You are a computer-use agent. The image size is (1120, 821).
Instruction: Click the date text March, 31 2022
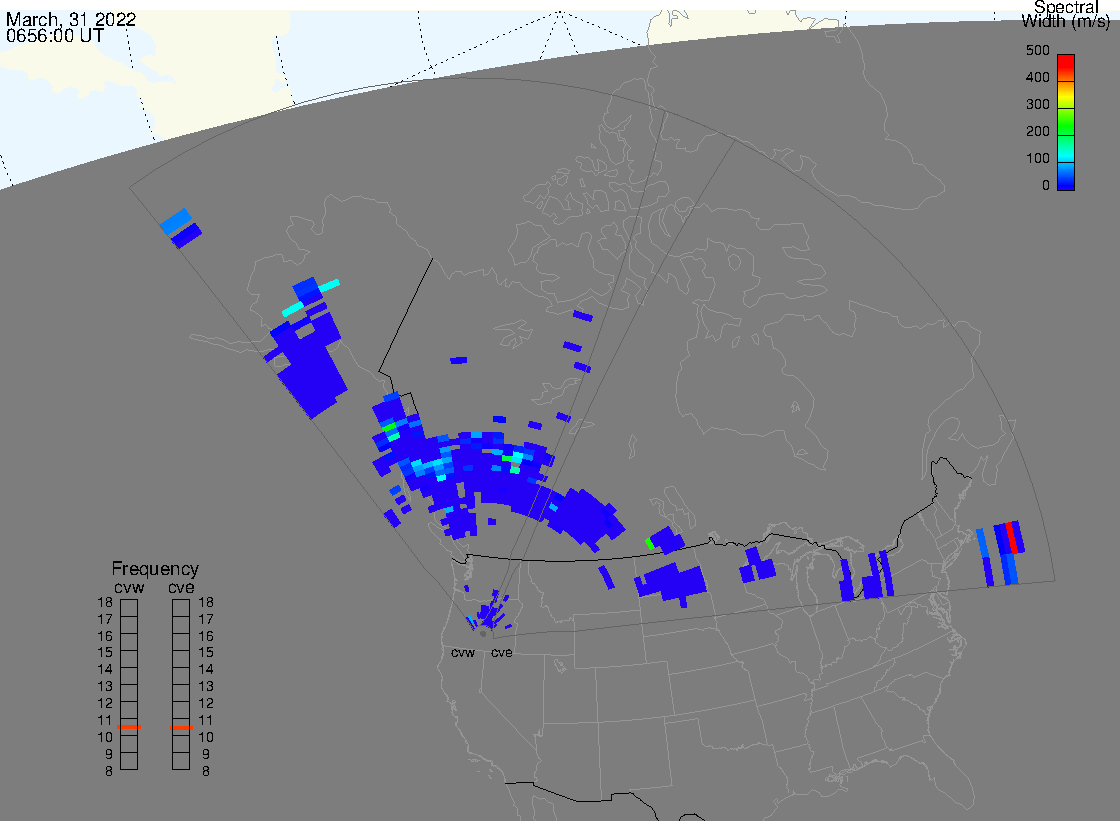(x=71, y=19)
